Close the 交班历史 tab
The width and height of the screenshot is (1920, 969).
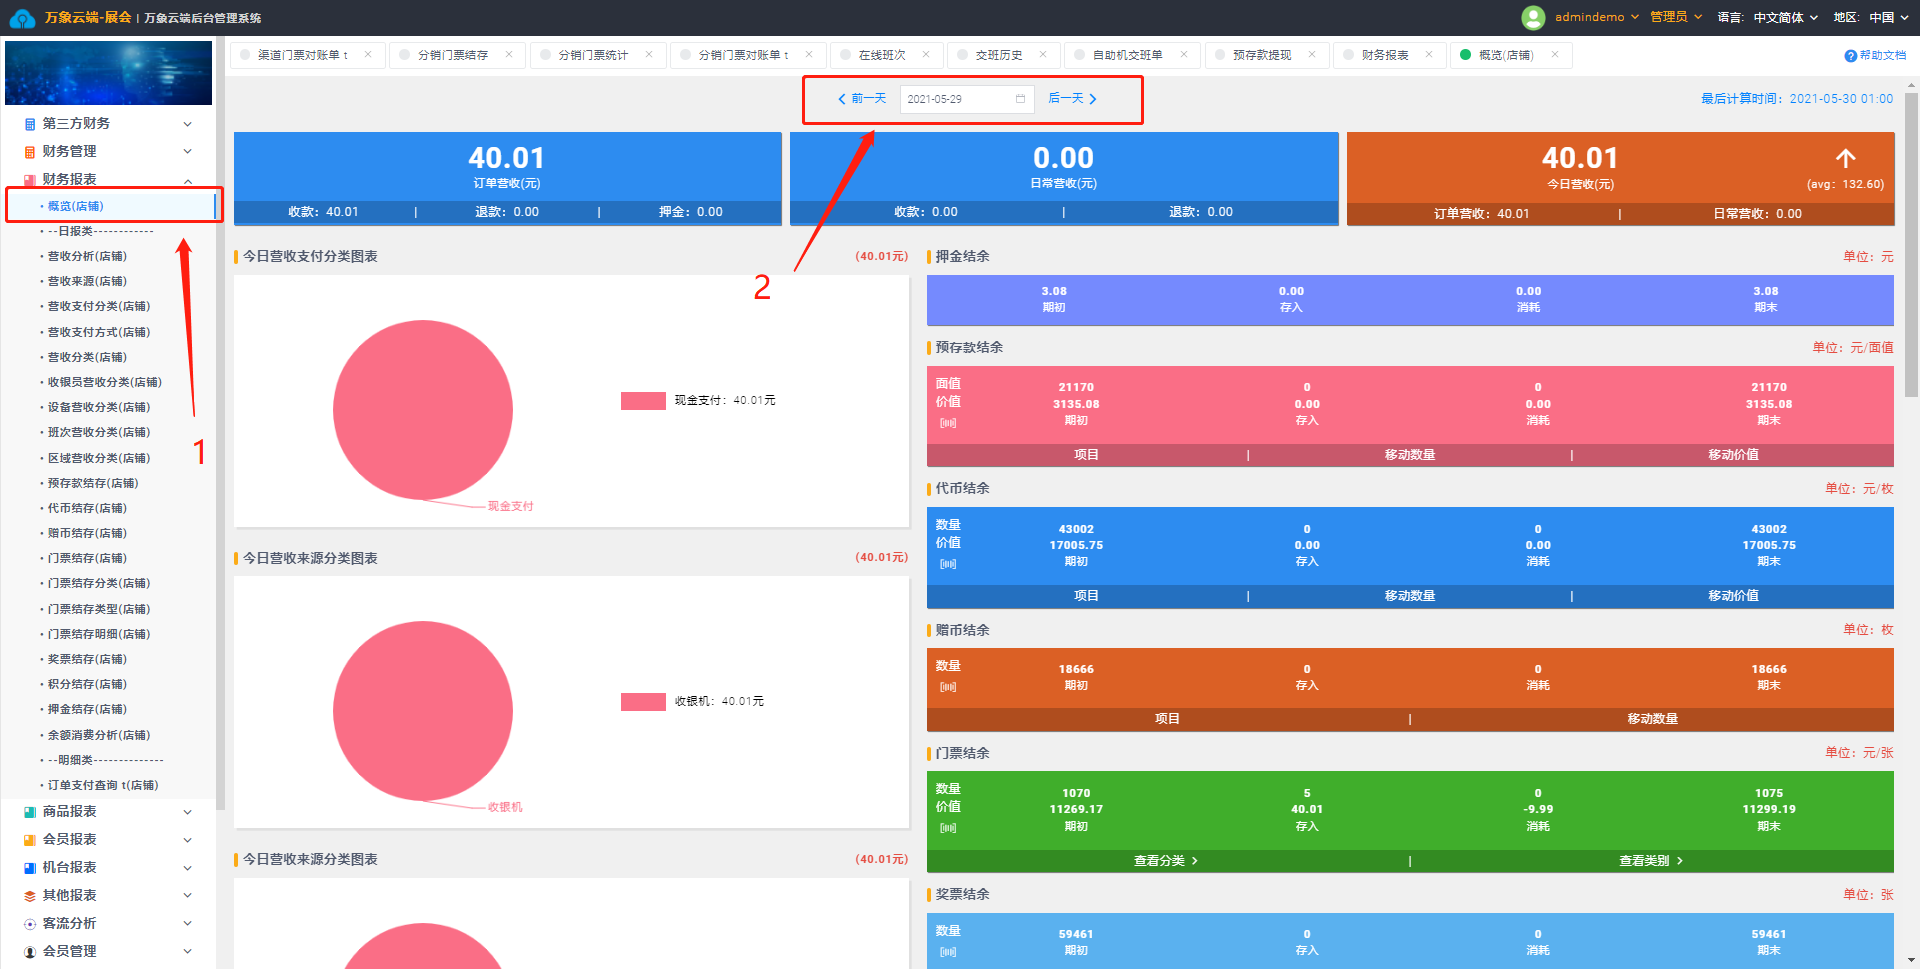point(1043,55)
